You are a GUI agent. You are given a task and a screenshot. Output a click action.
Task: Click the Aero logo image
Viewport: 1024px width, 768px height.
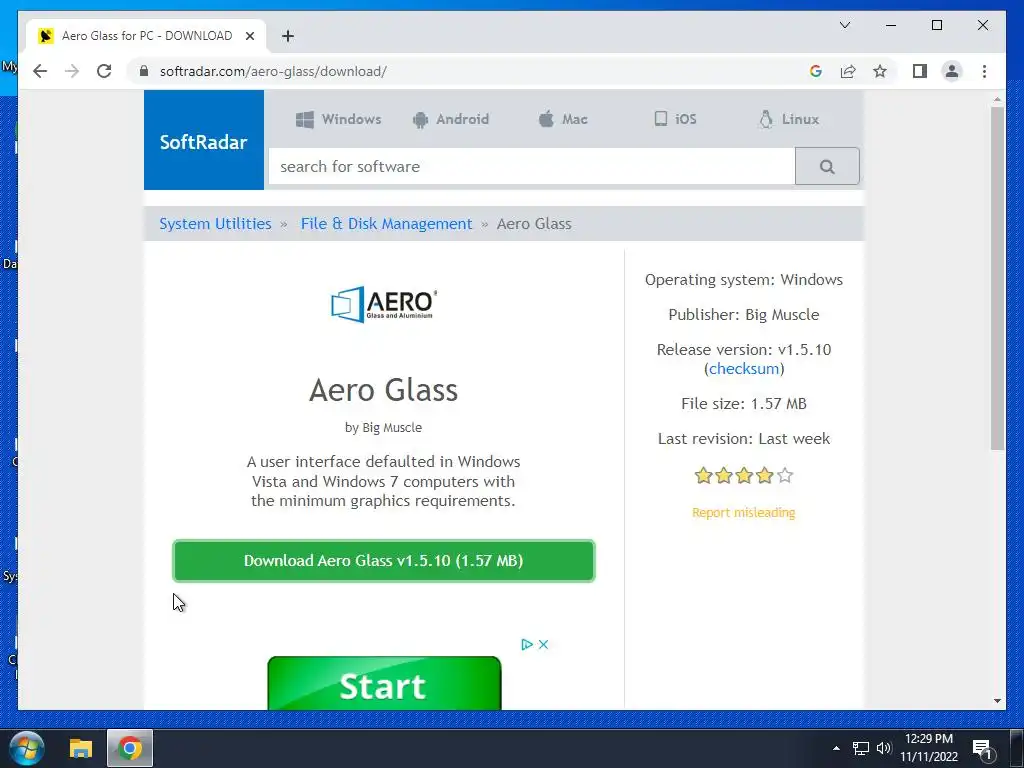click(383, 304)
